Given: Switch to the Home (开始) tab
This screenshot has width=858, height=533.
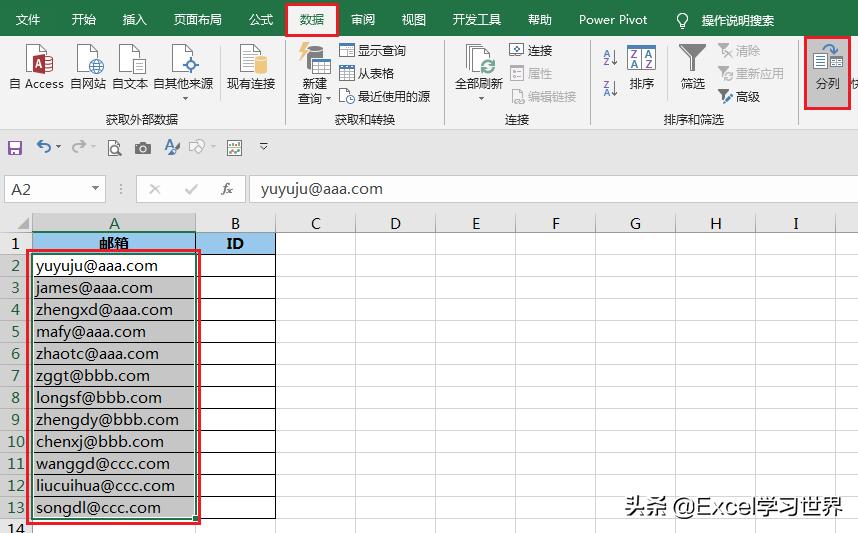Looking at the screenshot, I should coord(84,20).
